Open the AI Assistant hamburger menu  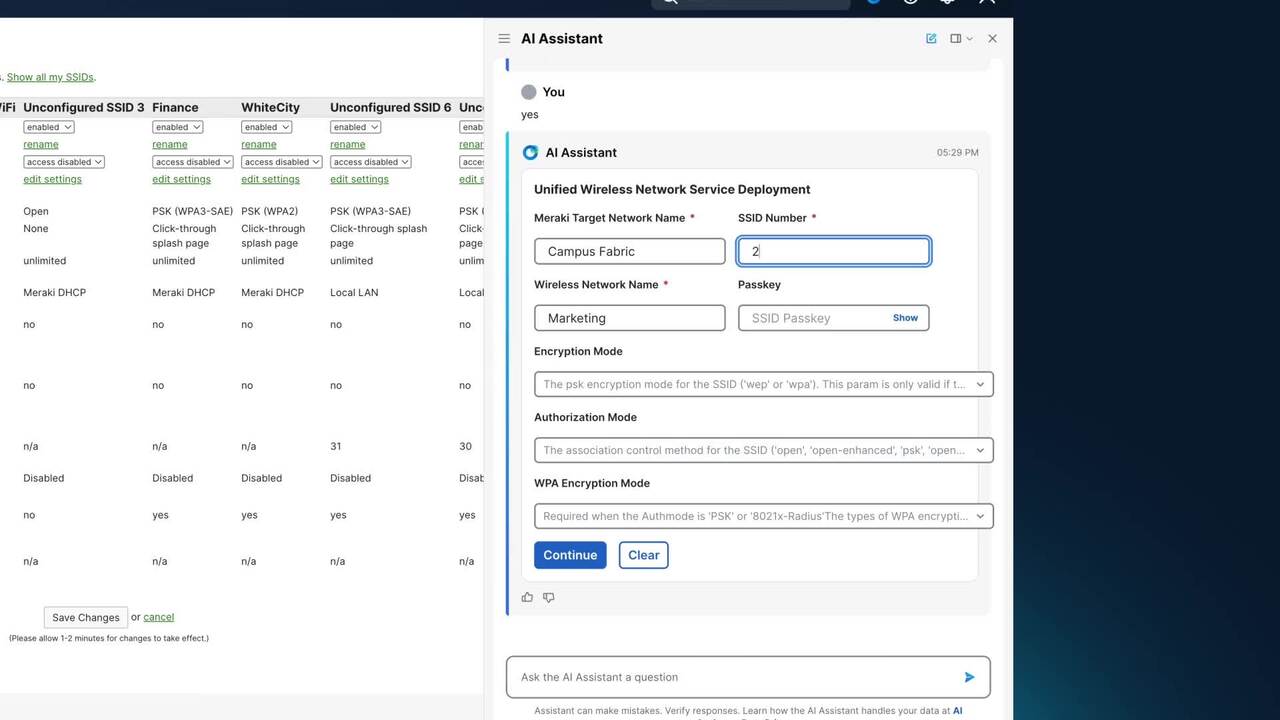click(504, 39)
